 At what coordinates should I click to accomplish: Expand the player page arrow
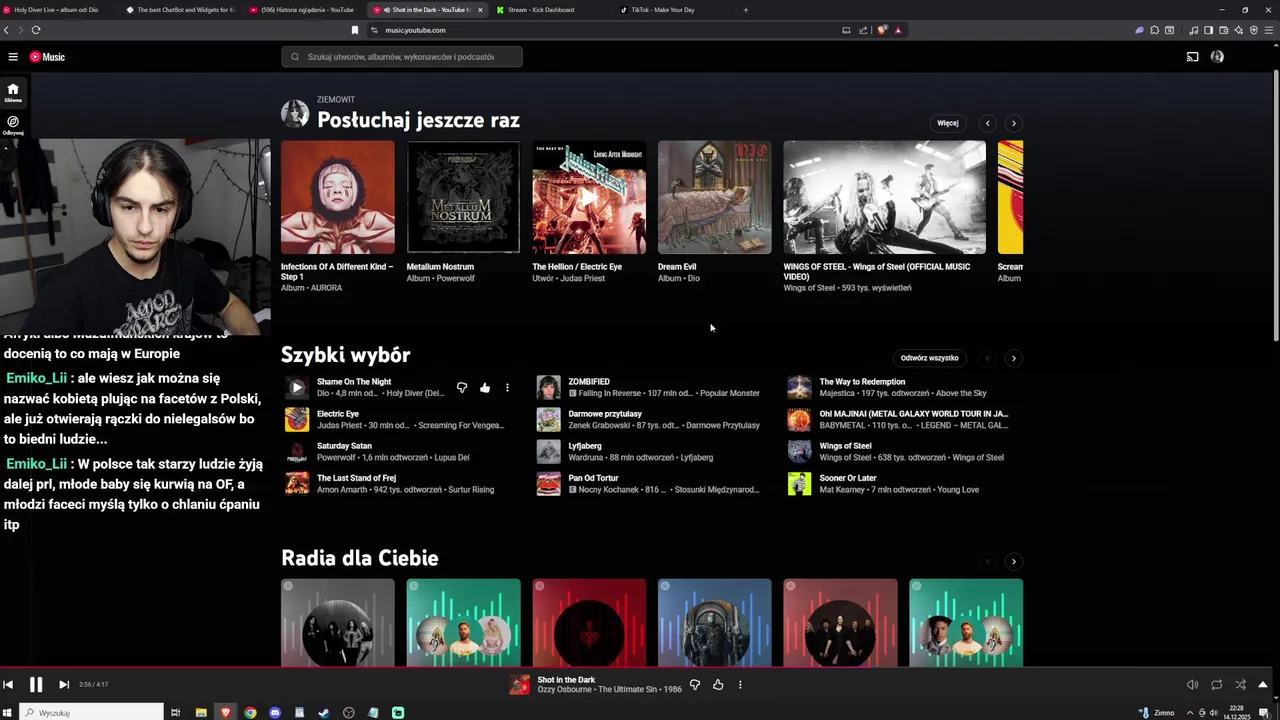[x=1263, y=685]
